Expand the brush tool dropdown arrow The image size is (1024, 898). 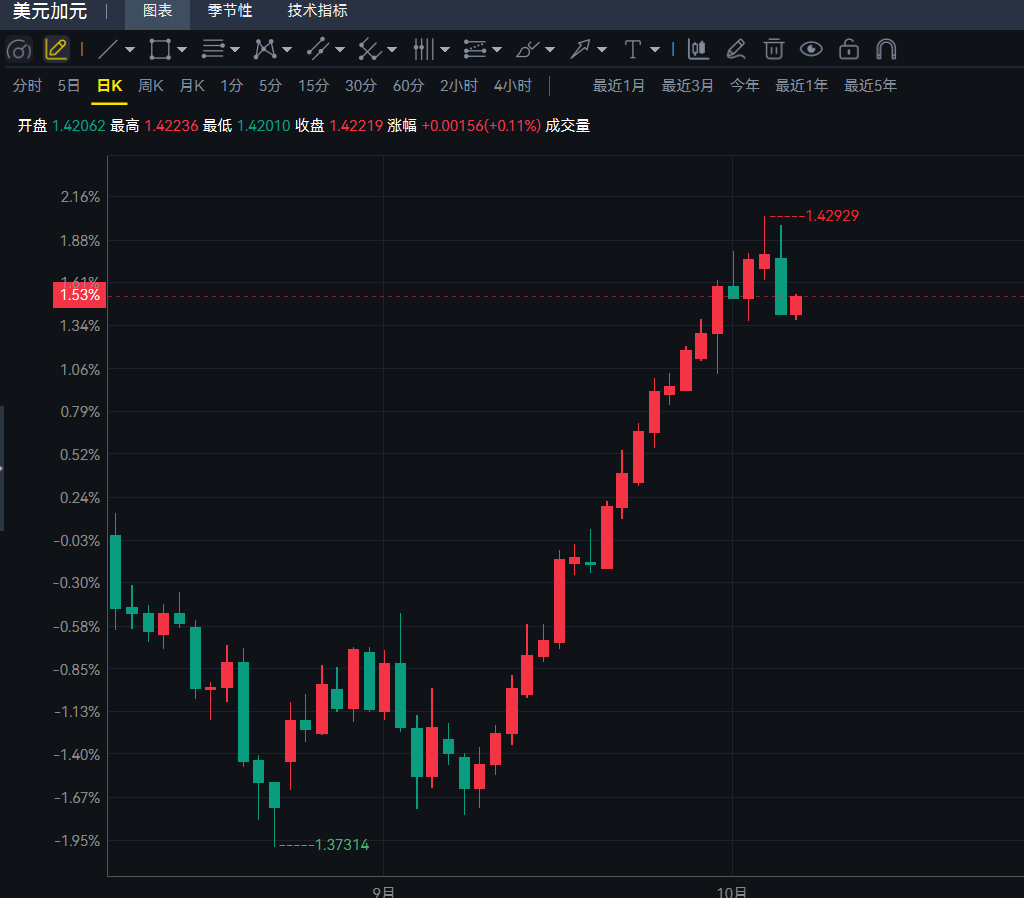[x=550, y=50]
